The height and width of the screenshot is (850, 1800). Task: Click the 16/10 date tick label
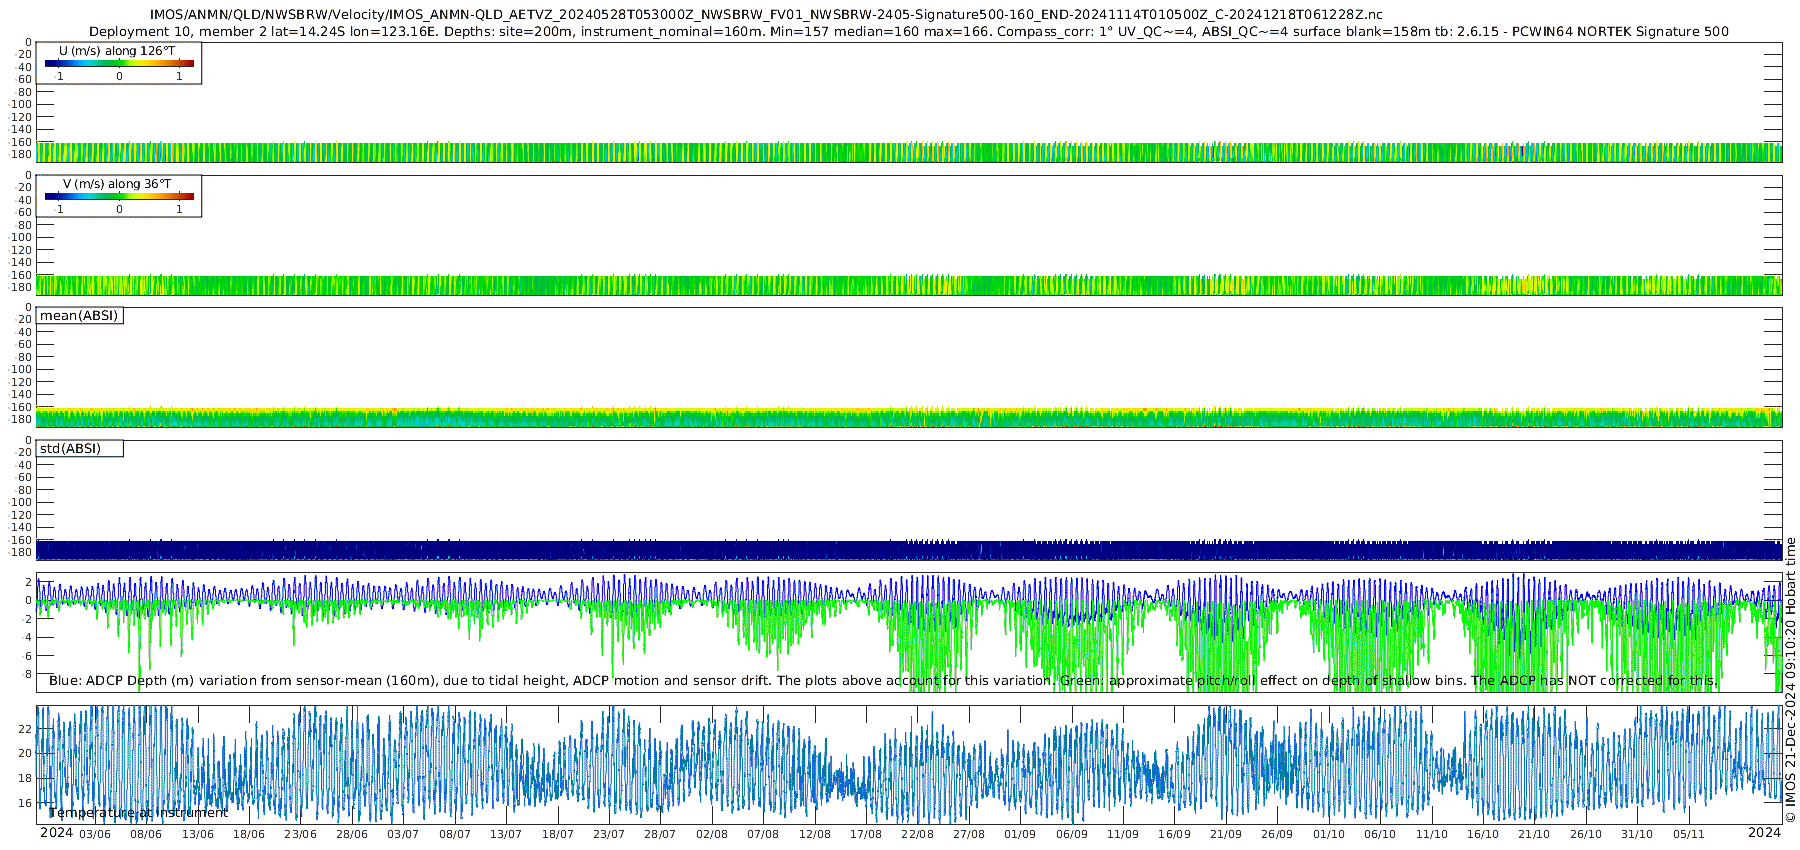tap(1483, 835)
